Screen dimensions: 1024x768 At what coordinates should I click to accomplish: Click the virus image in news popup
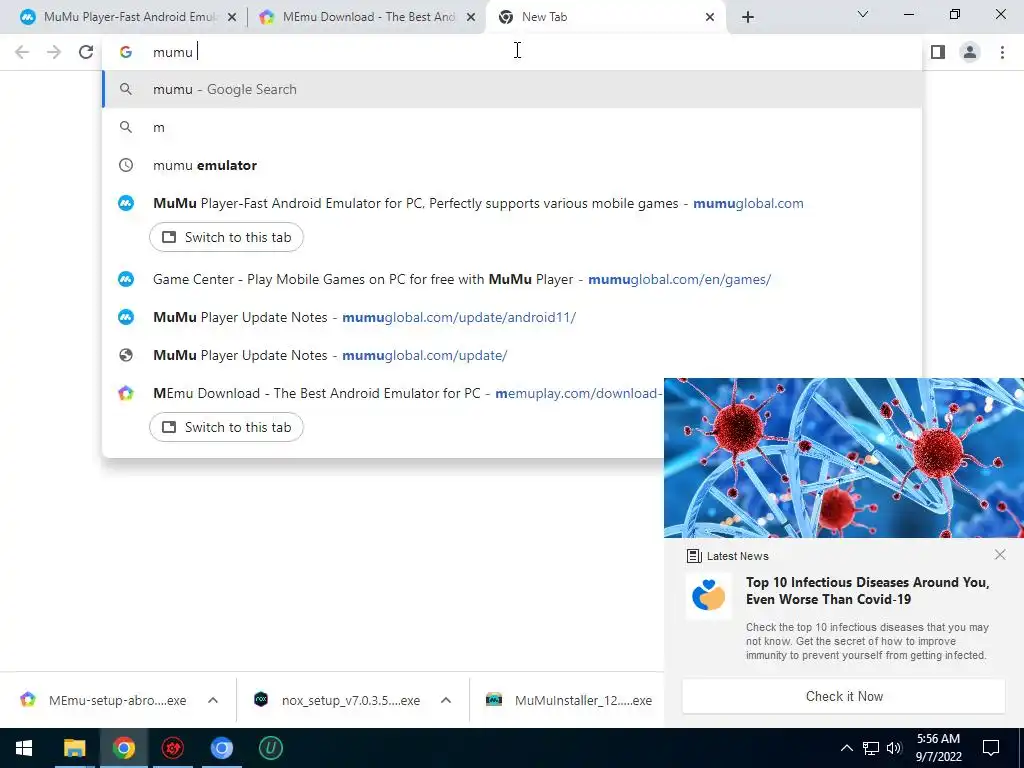tap(844, 458)
